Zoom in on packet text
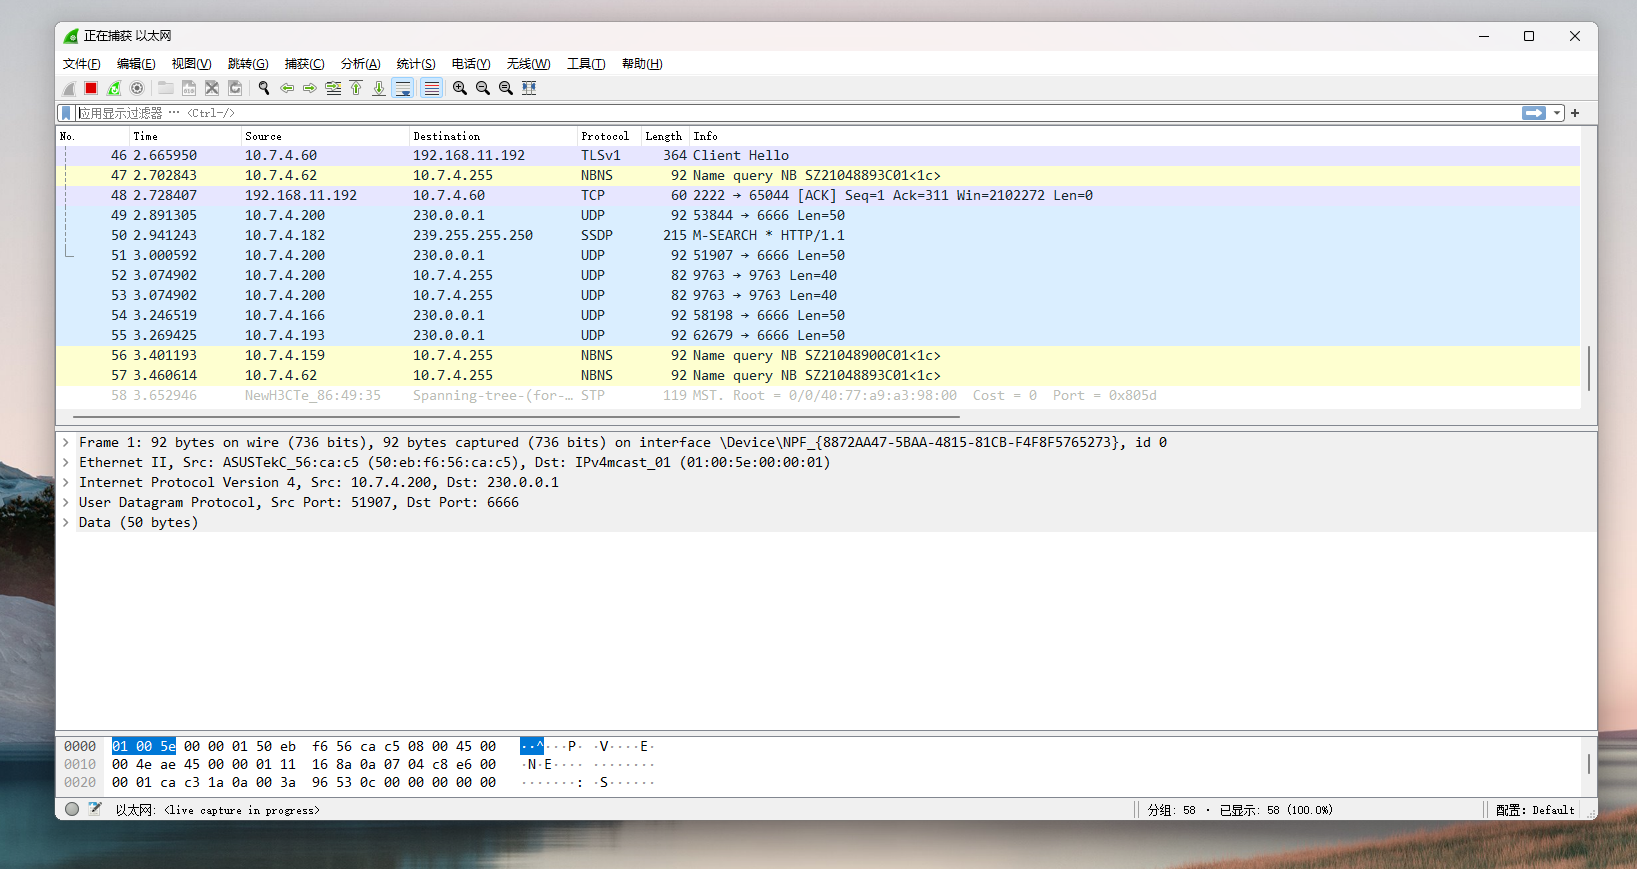1637x869 pixels. coord(460,88)
